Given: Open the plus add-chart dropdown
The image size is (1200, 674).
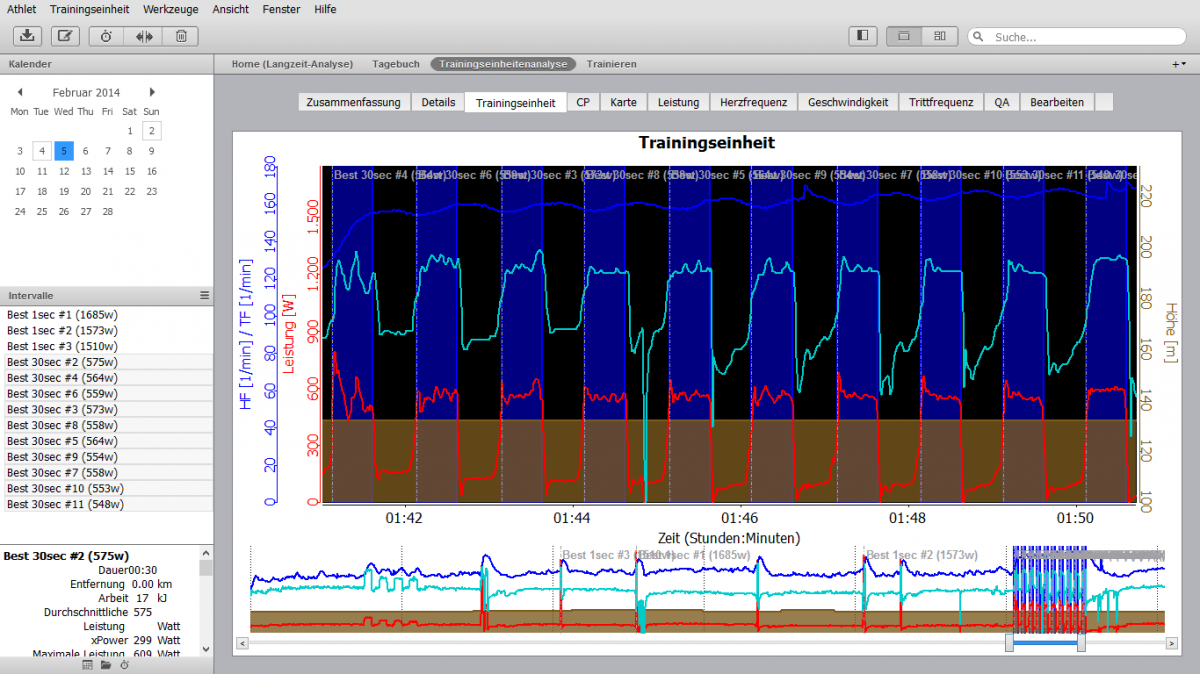Looking at the screenshot, I should point(1179,64).
